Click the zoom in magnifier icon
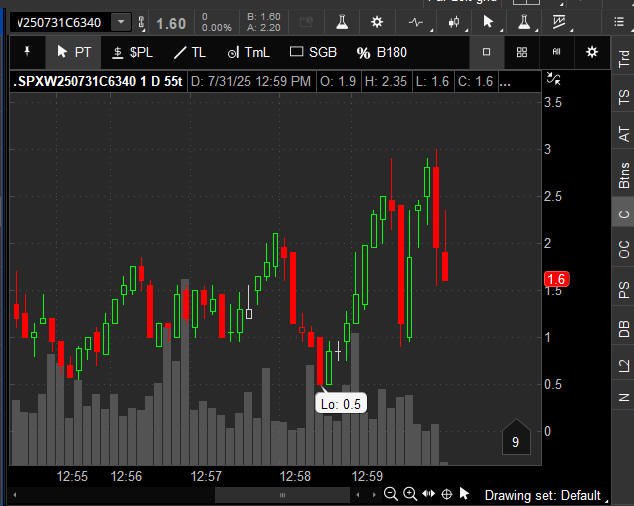634x506 pixels. click(x=410, y=493)
